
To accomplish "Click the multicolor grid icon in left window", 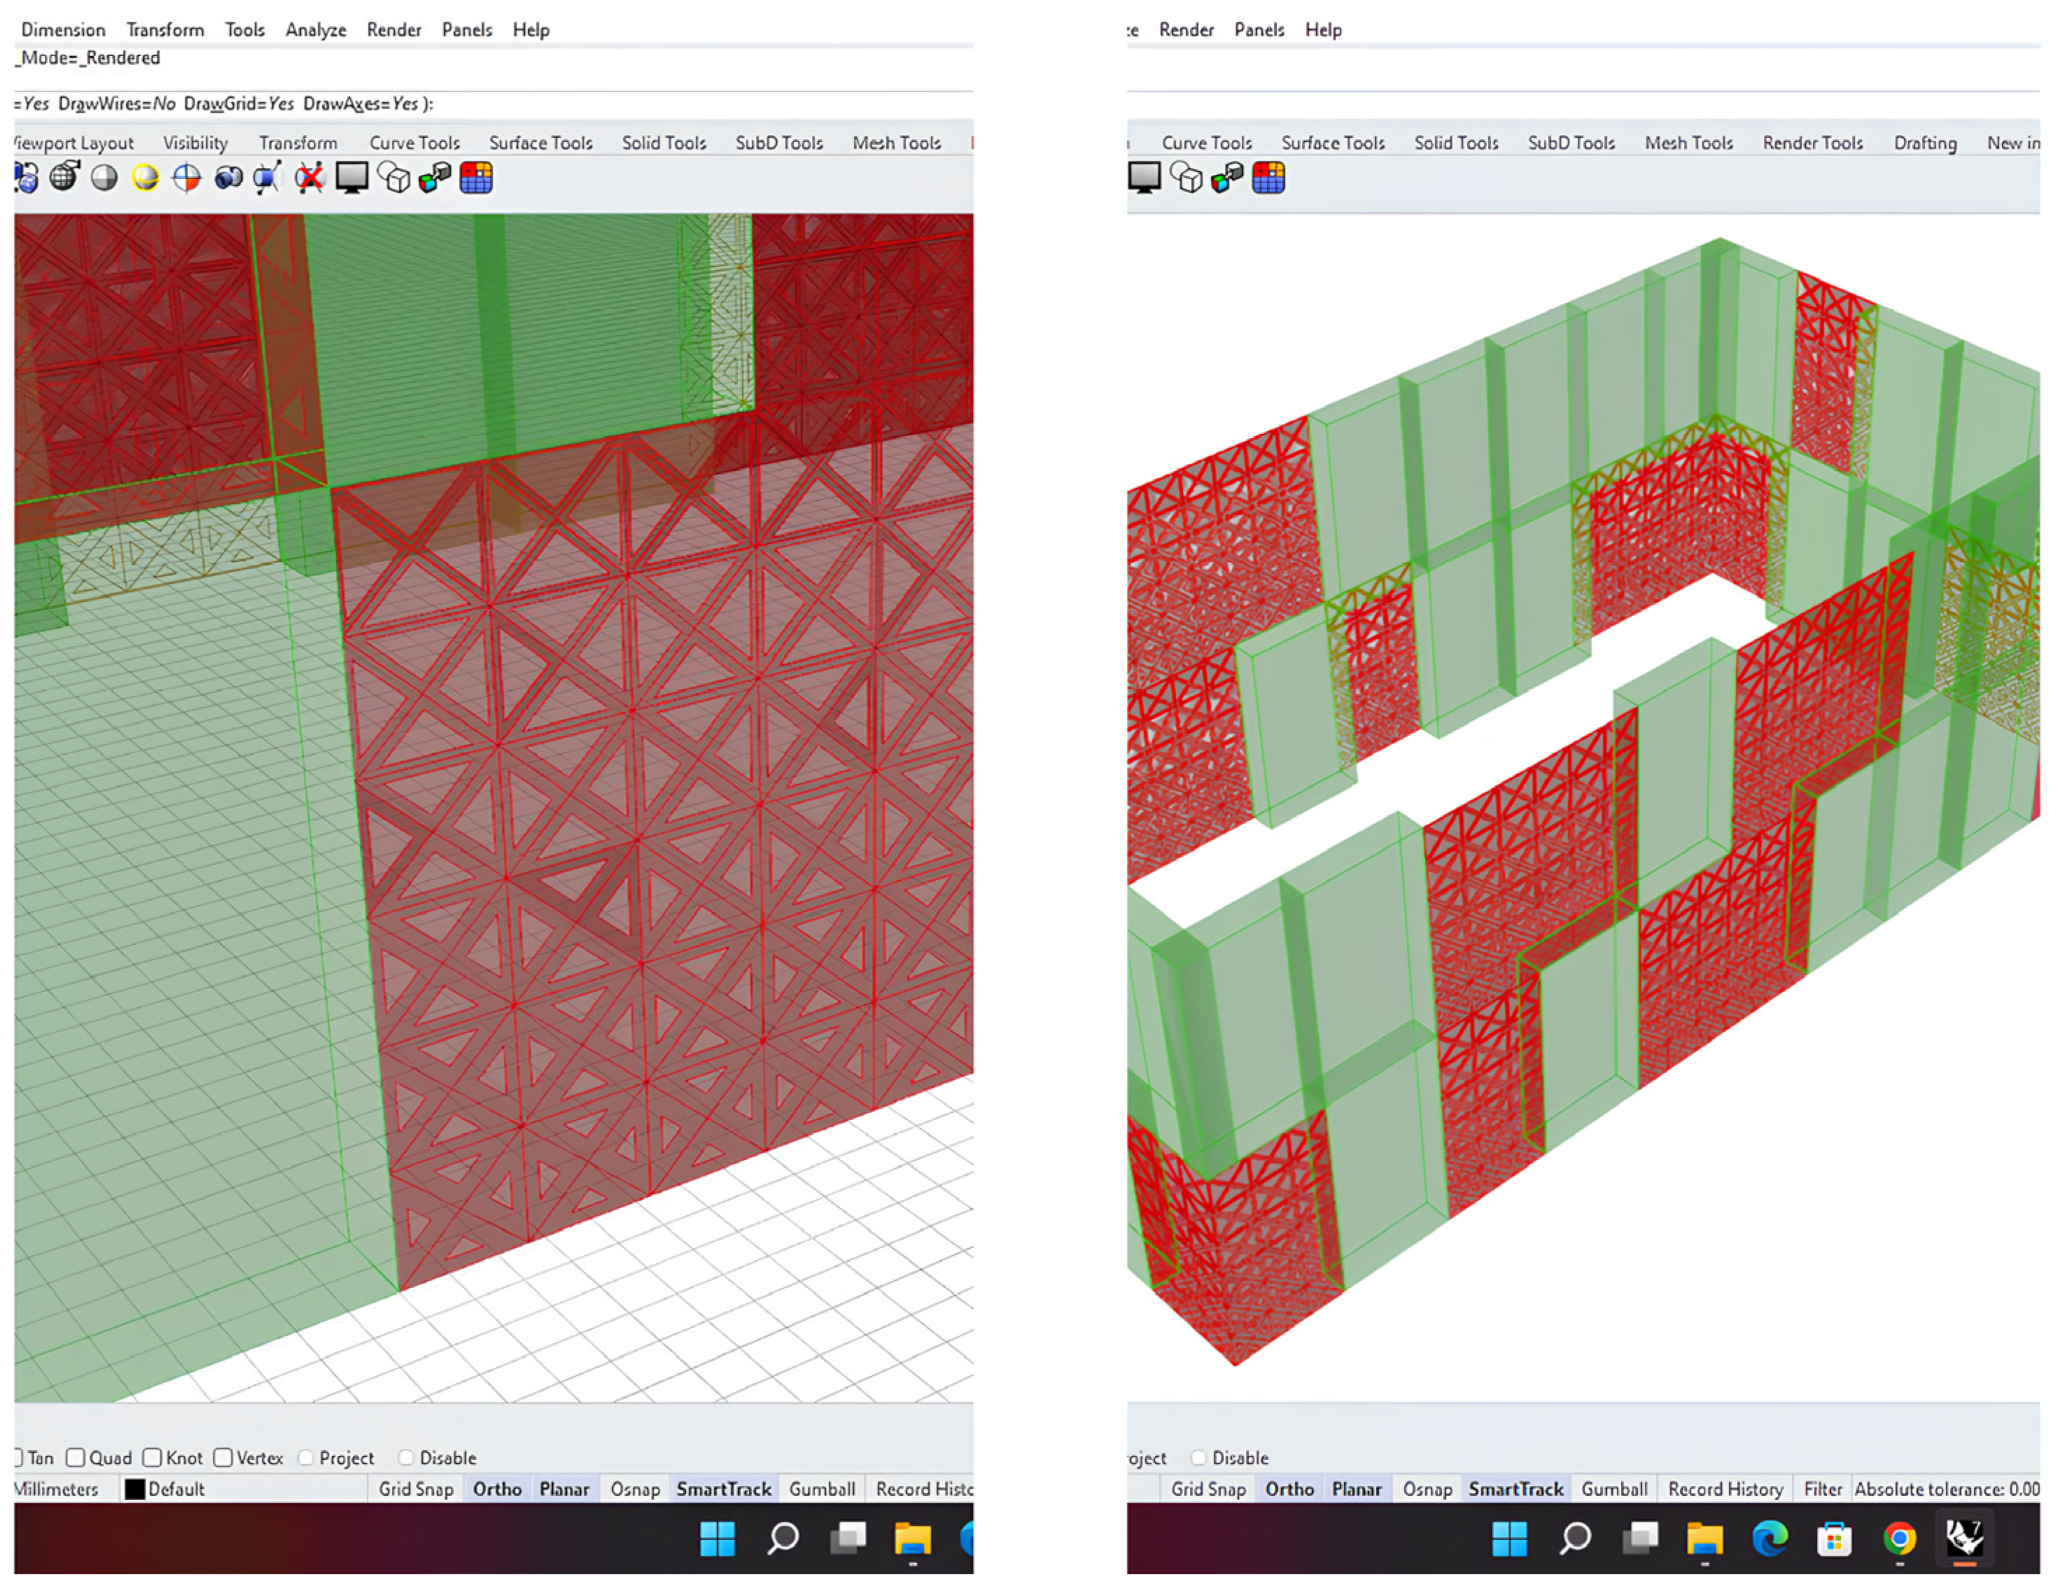I will (x=476, y=178).
